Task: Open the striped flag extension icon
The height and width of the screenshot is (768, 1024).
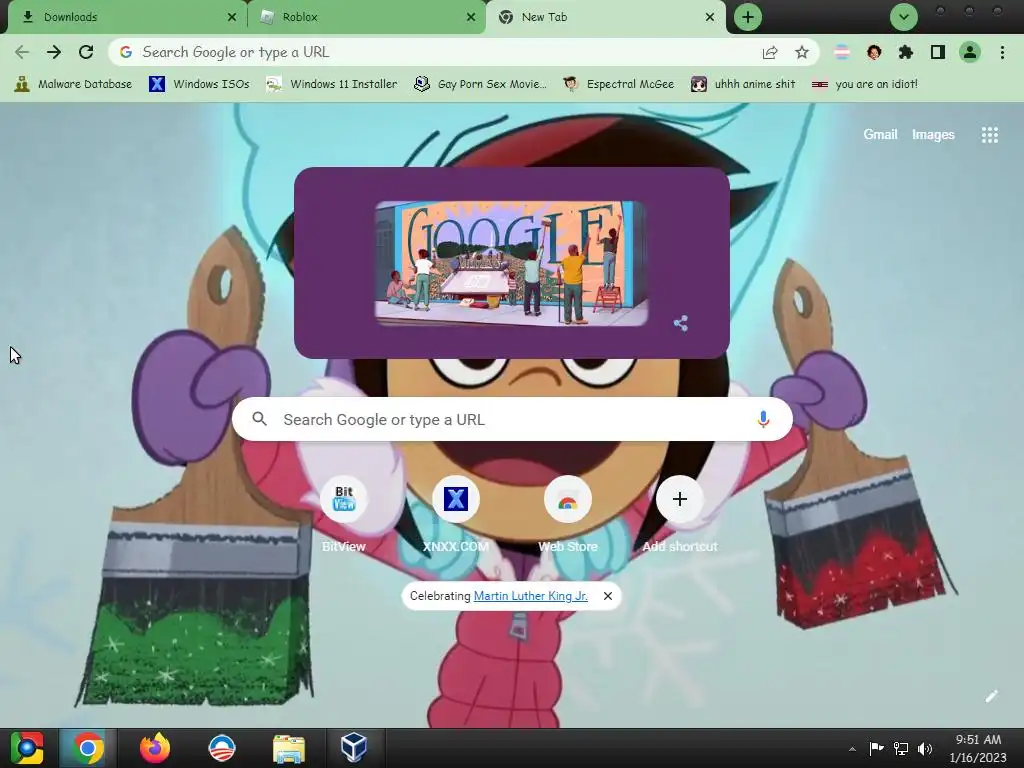Action: pos(842,52)
